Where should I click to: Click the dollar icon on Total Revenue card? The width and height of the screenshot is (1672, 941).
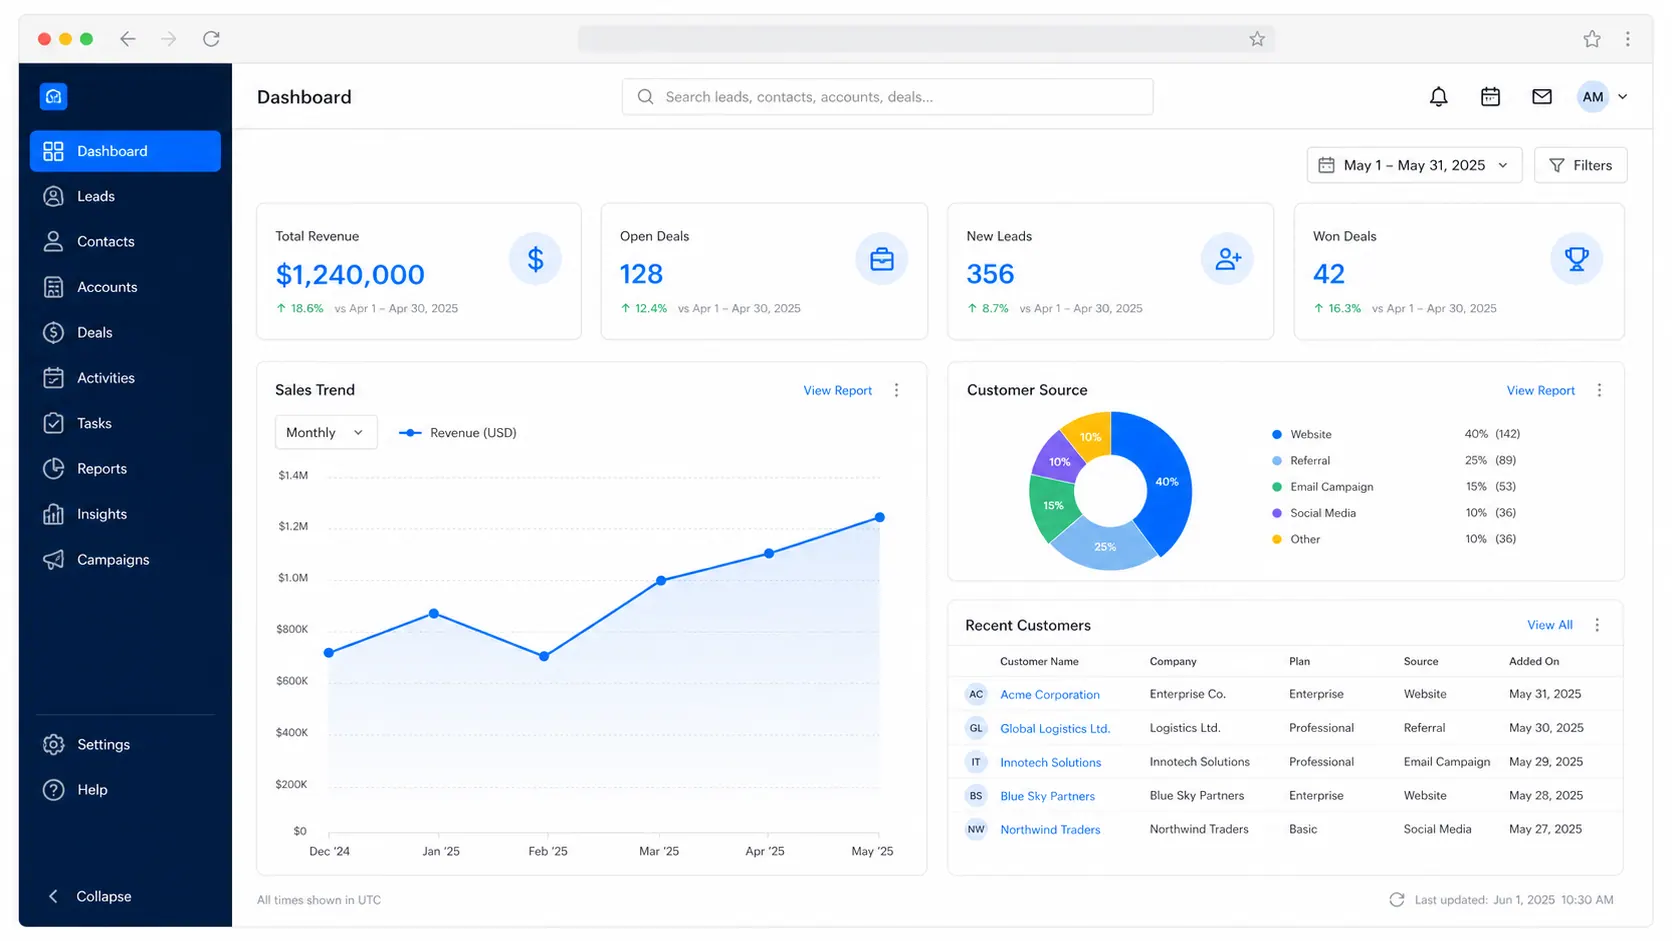[x=535, y=260]
